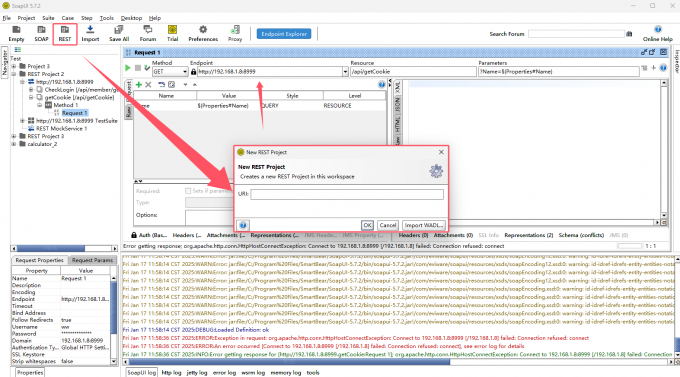
Task: Select Request 1 in navigator tree
Action: click(x=74, y=113)
